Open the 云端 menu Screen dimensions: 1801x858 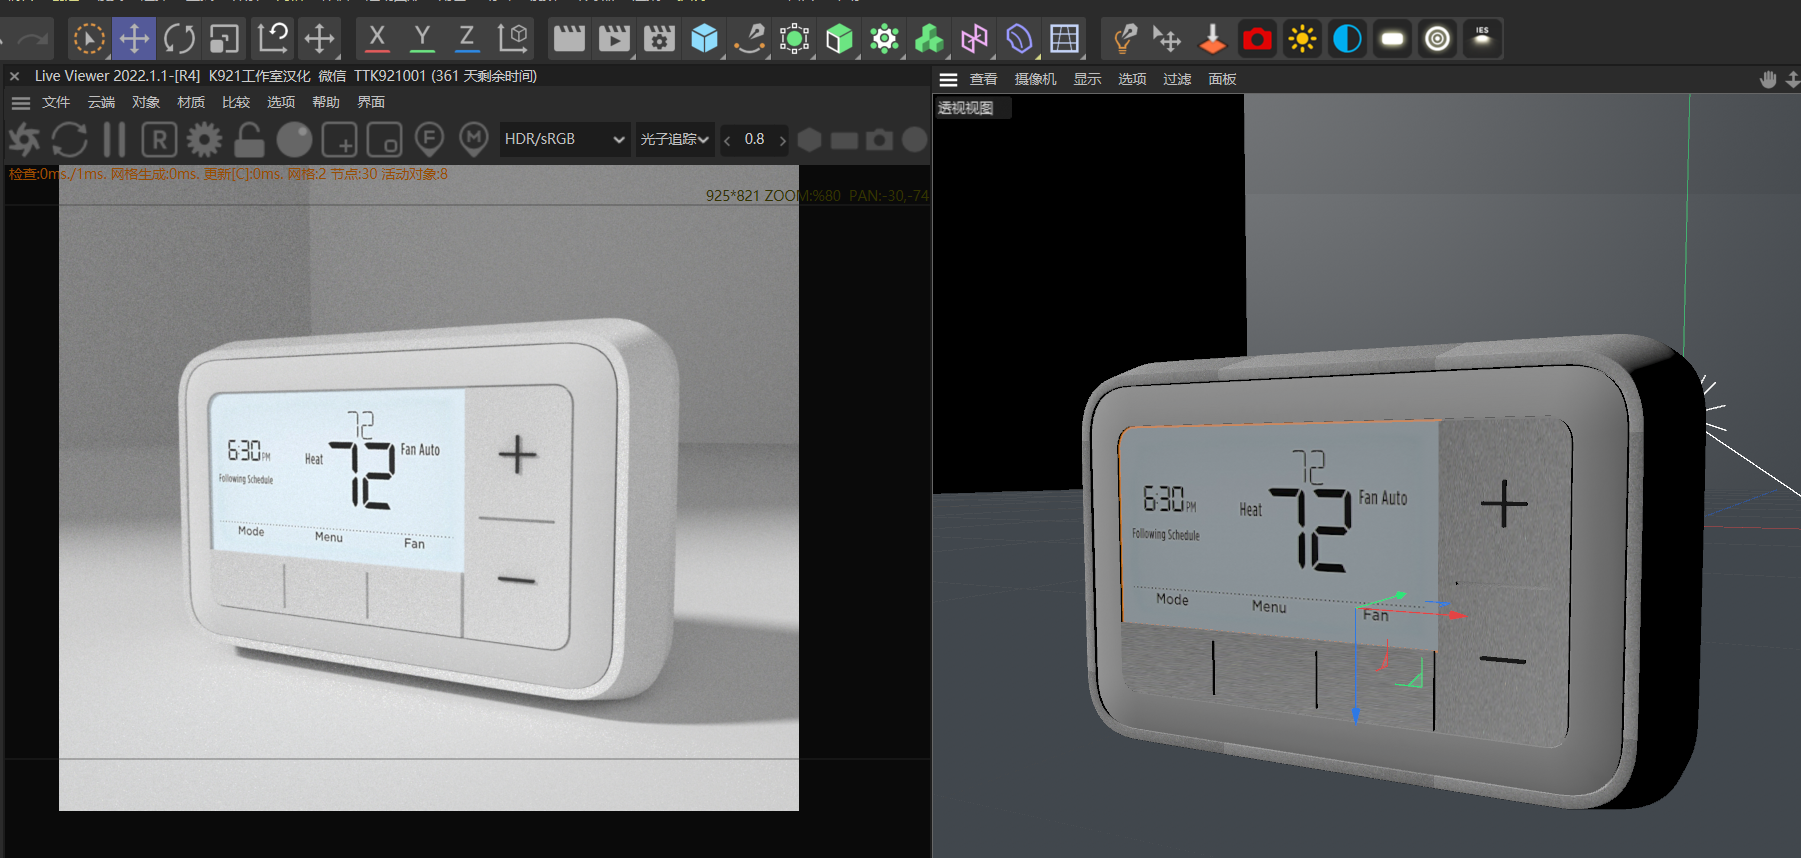point(101,102)
